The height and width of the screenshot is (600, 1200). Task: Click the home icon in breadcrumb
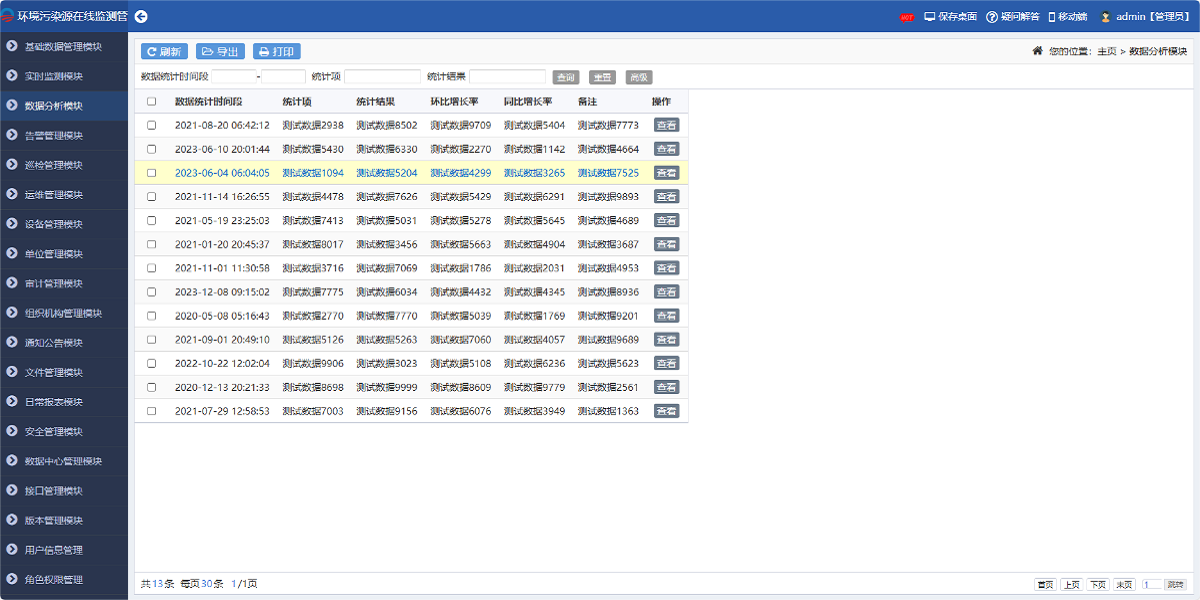(1038, 51)
